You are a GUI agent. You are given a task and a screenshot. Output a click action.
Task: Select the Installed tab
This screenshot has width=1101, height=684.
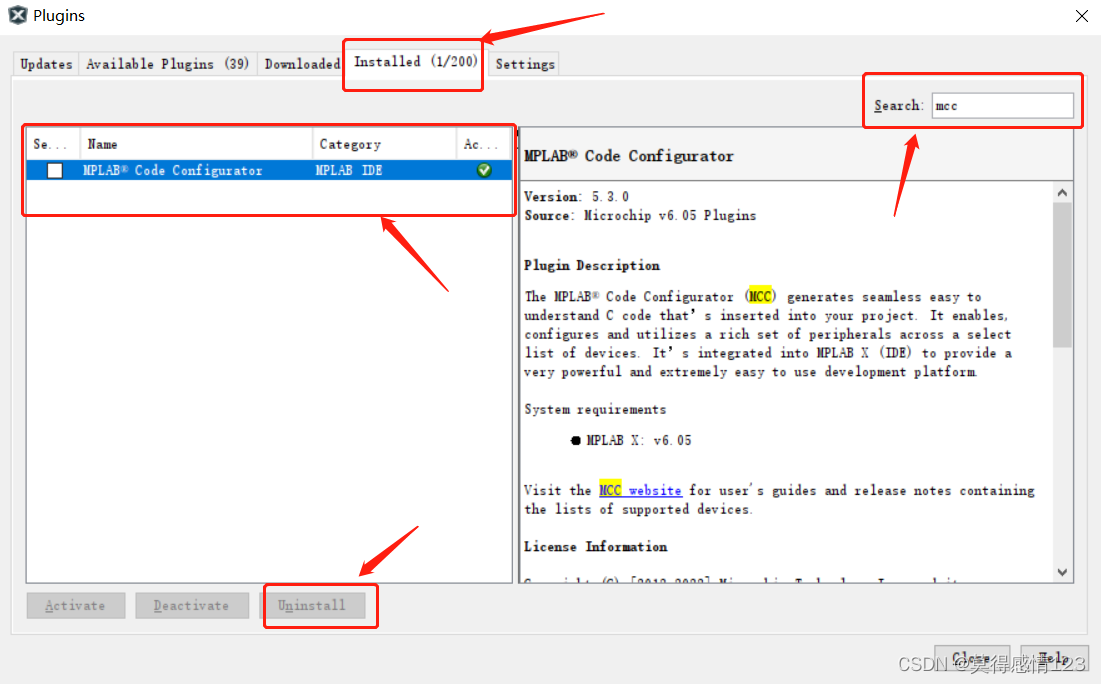coord(412,60)
